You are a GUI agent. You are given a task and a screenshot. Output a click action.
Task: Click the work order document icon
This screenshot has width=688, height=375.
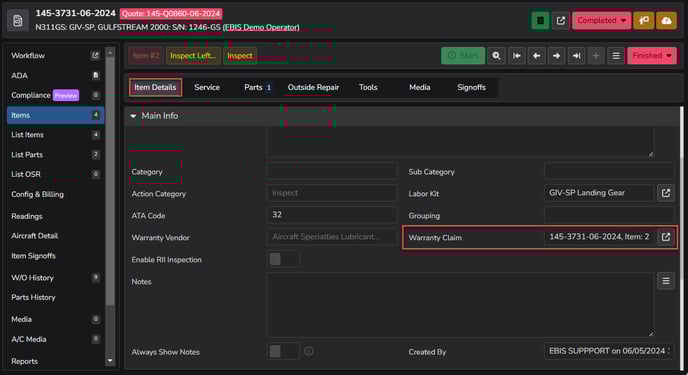[18, 21]
